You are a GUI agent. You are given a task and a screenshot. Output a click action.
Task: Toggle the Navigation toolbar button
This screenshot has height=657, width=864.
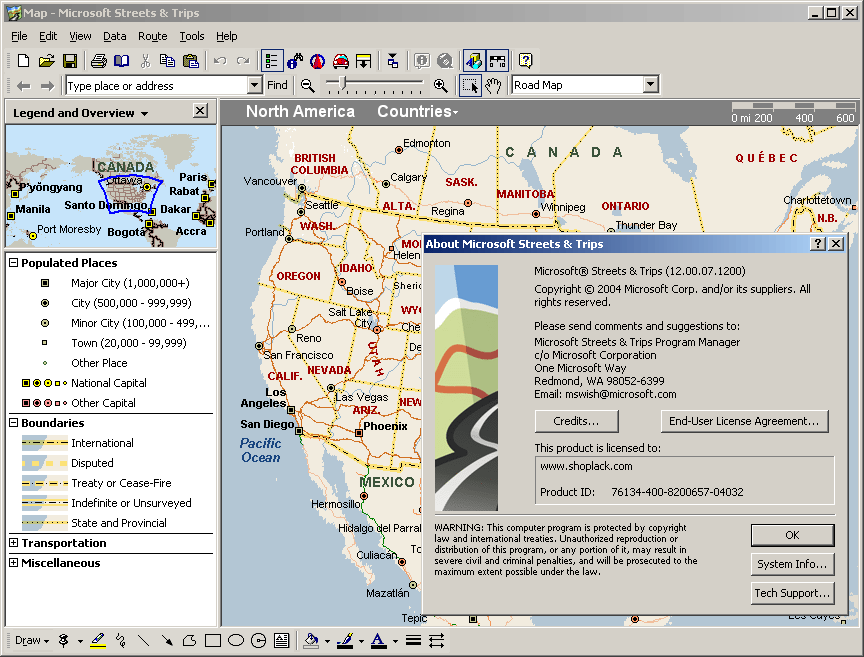pyautogui.click(x=497, y=61)
